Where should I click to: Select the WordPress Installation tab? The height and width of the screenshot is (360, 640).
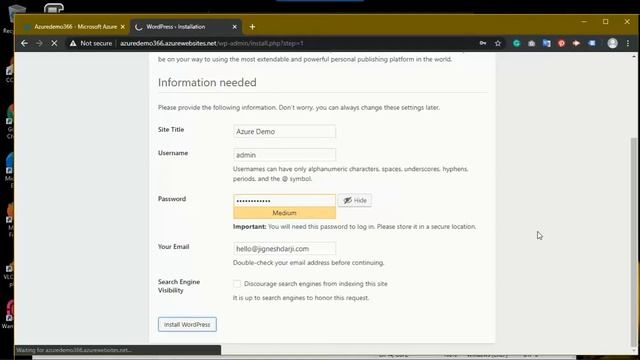[x=186, y=27]
